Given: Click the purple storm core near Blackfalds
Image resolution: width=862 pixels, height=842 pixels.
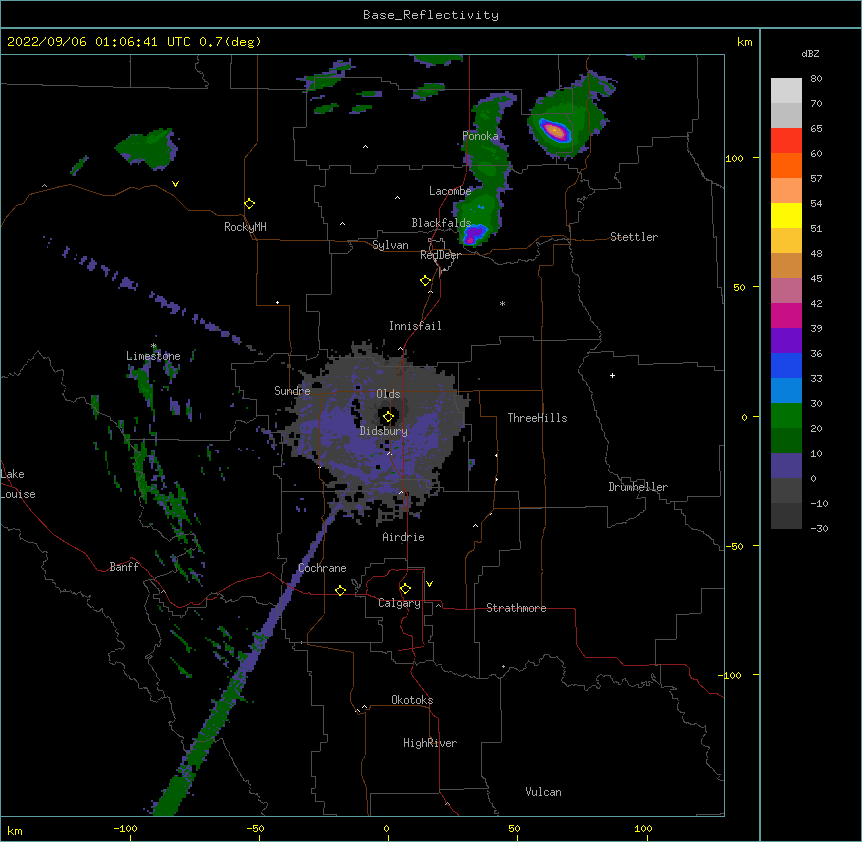Looking at the screenshot, I should click(x=473, y=235).
